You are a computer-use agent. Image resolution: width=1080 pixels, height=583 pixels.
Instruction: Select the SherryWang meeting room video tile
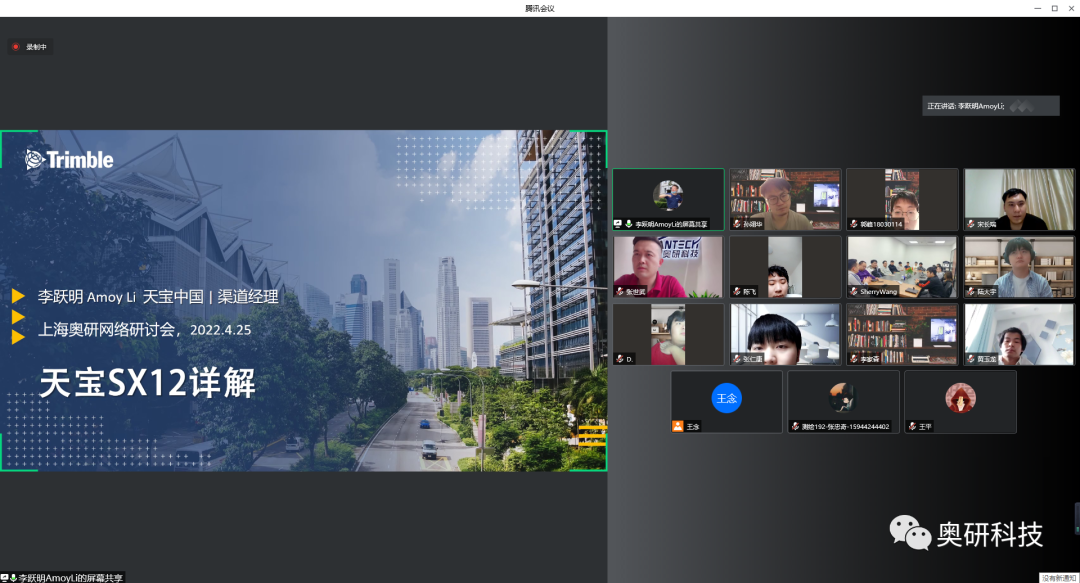click(x=902, y=267)
